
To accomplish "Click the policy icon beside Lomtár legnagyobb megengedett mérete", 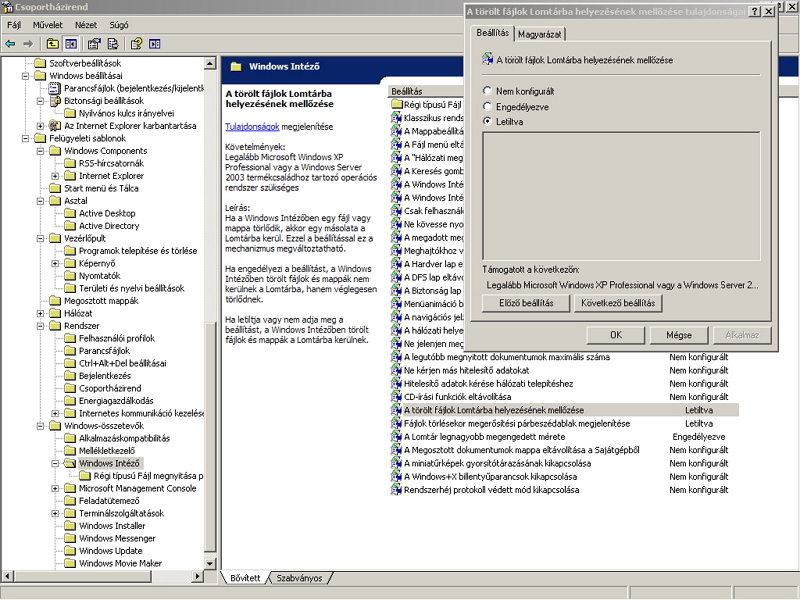I will (396, 437).
